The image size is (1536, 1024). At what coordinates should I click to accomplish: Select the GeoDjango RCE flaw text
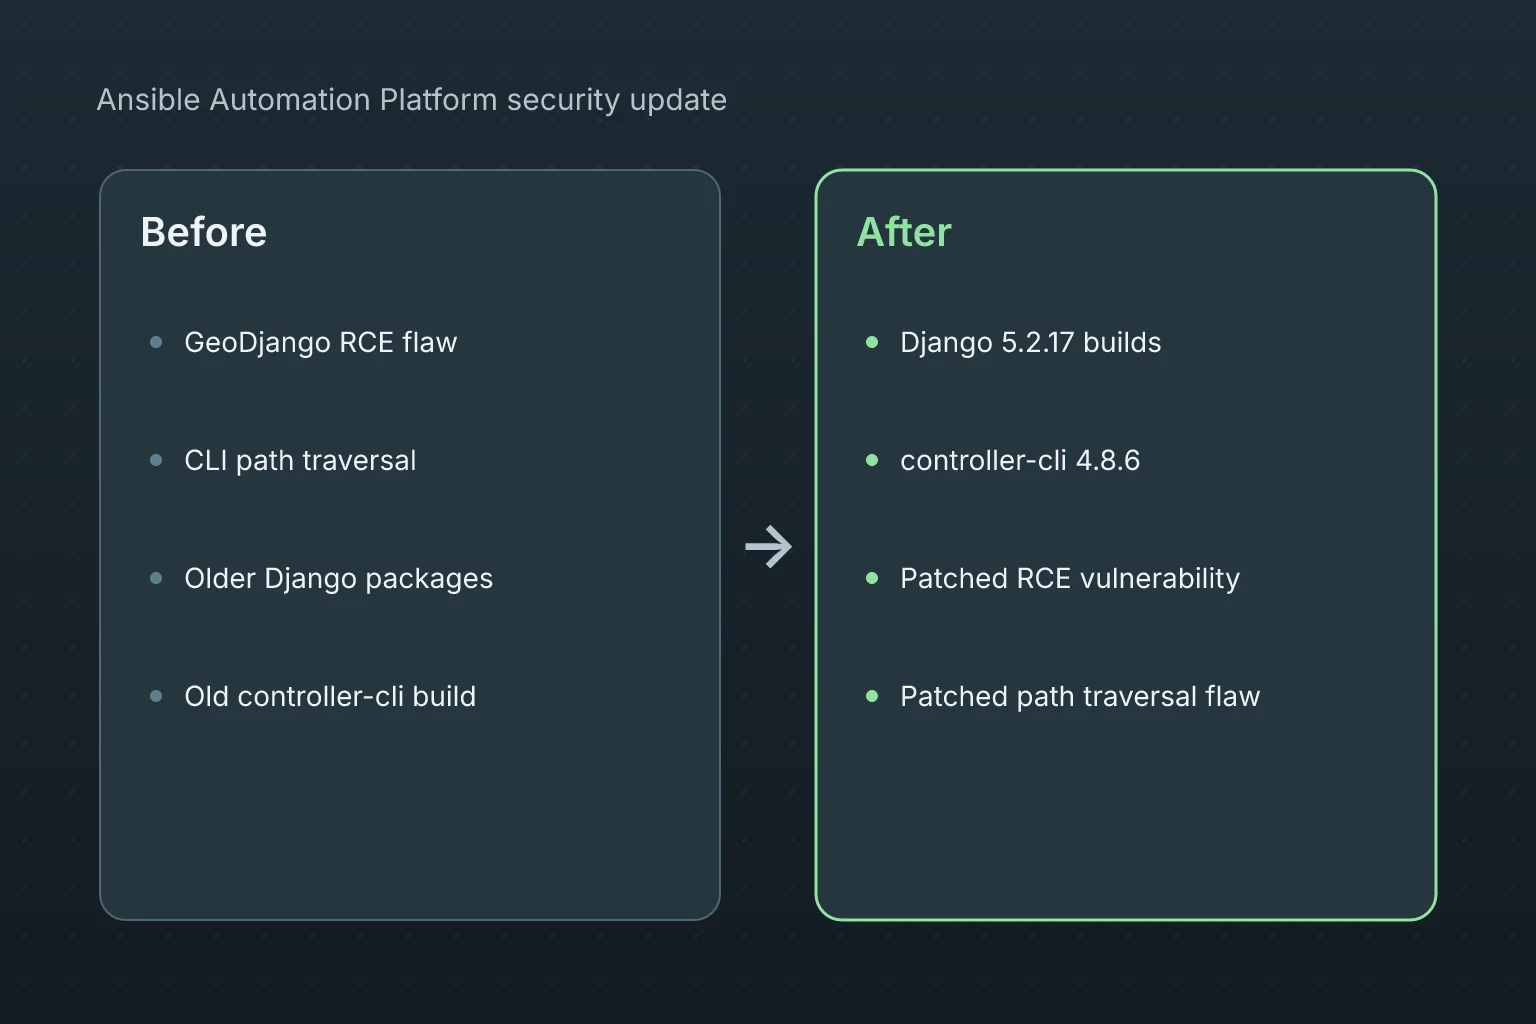coord(321,342)
